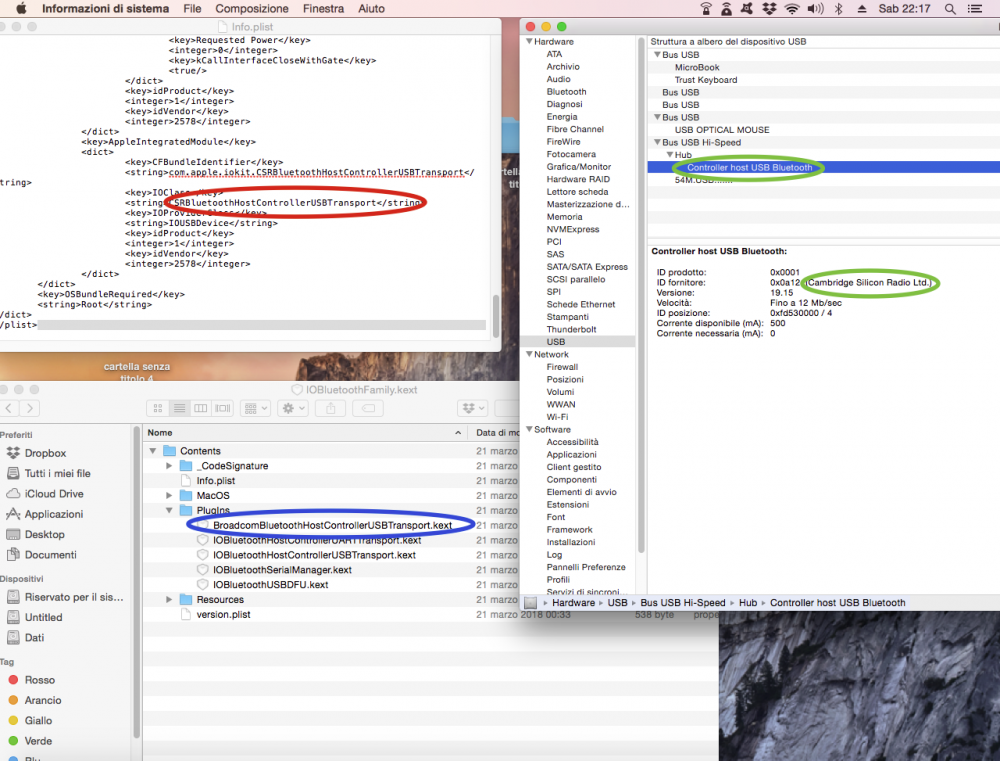Select the Arancio tag
Image resolution: width=1000 pixels, height=761 pixels.
(43, 700)
